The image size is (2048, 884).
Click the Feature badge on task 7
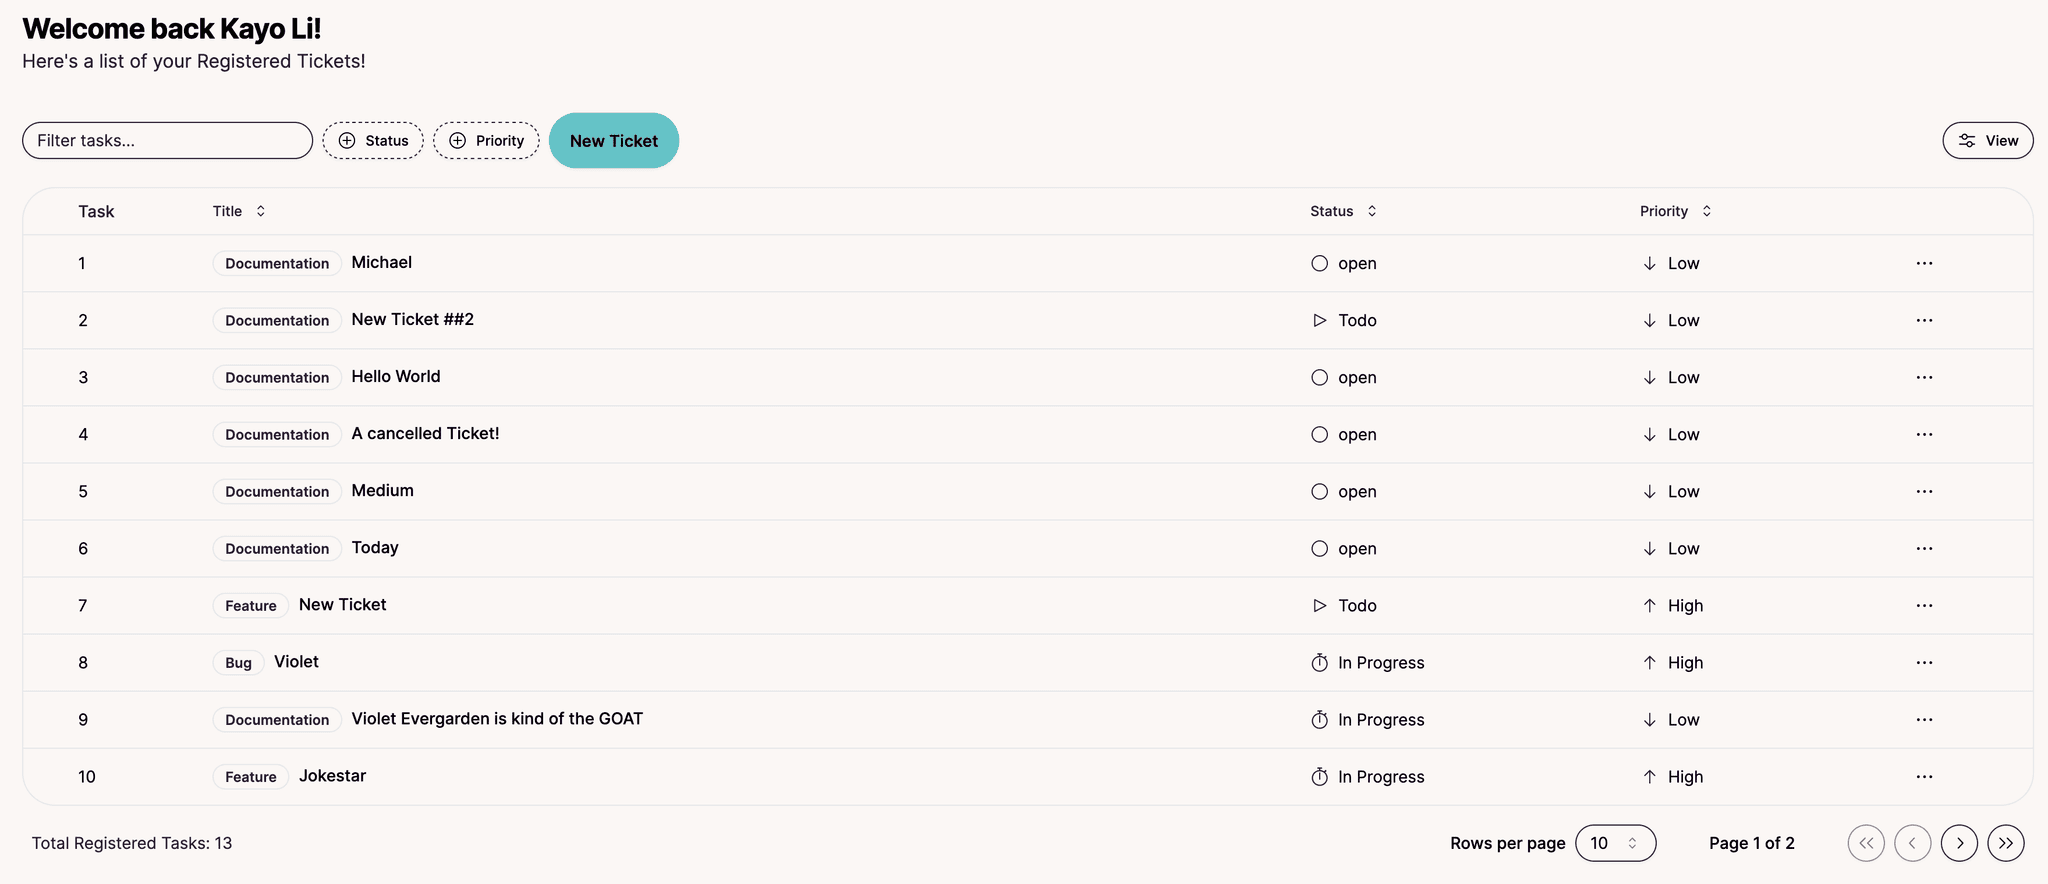point(251,605)
